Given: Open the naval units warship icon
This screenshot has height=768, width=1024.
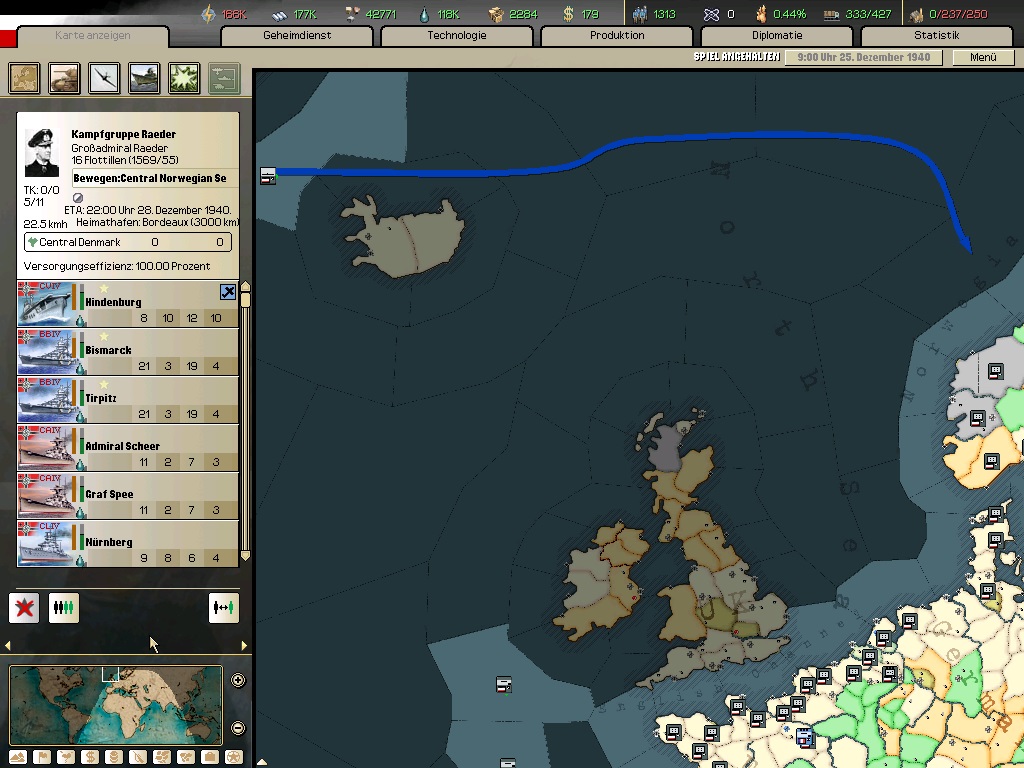Looking at the screenshot, I should (x=145, y=78).
